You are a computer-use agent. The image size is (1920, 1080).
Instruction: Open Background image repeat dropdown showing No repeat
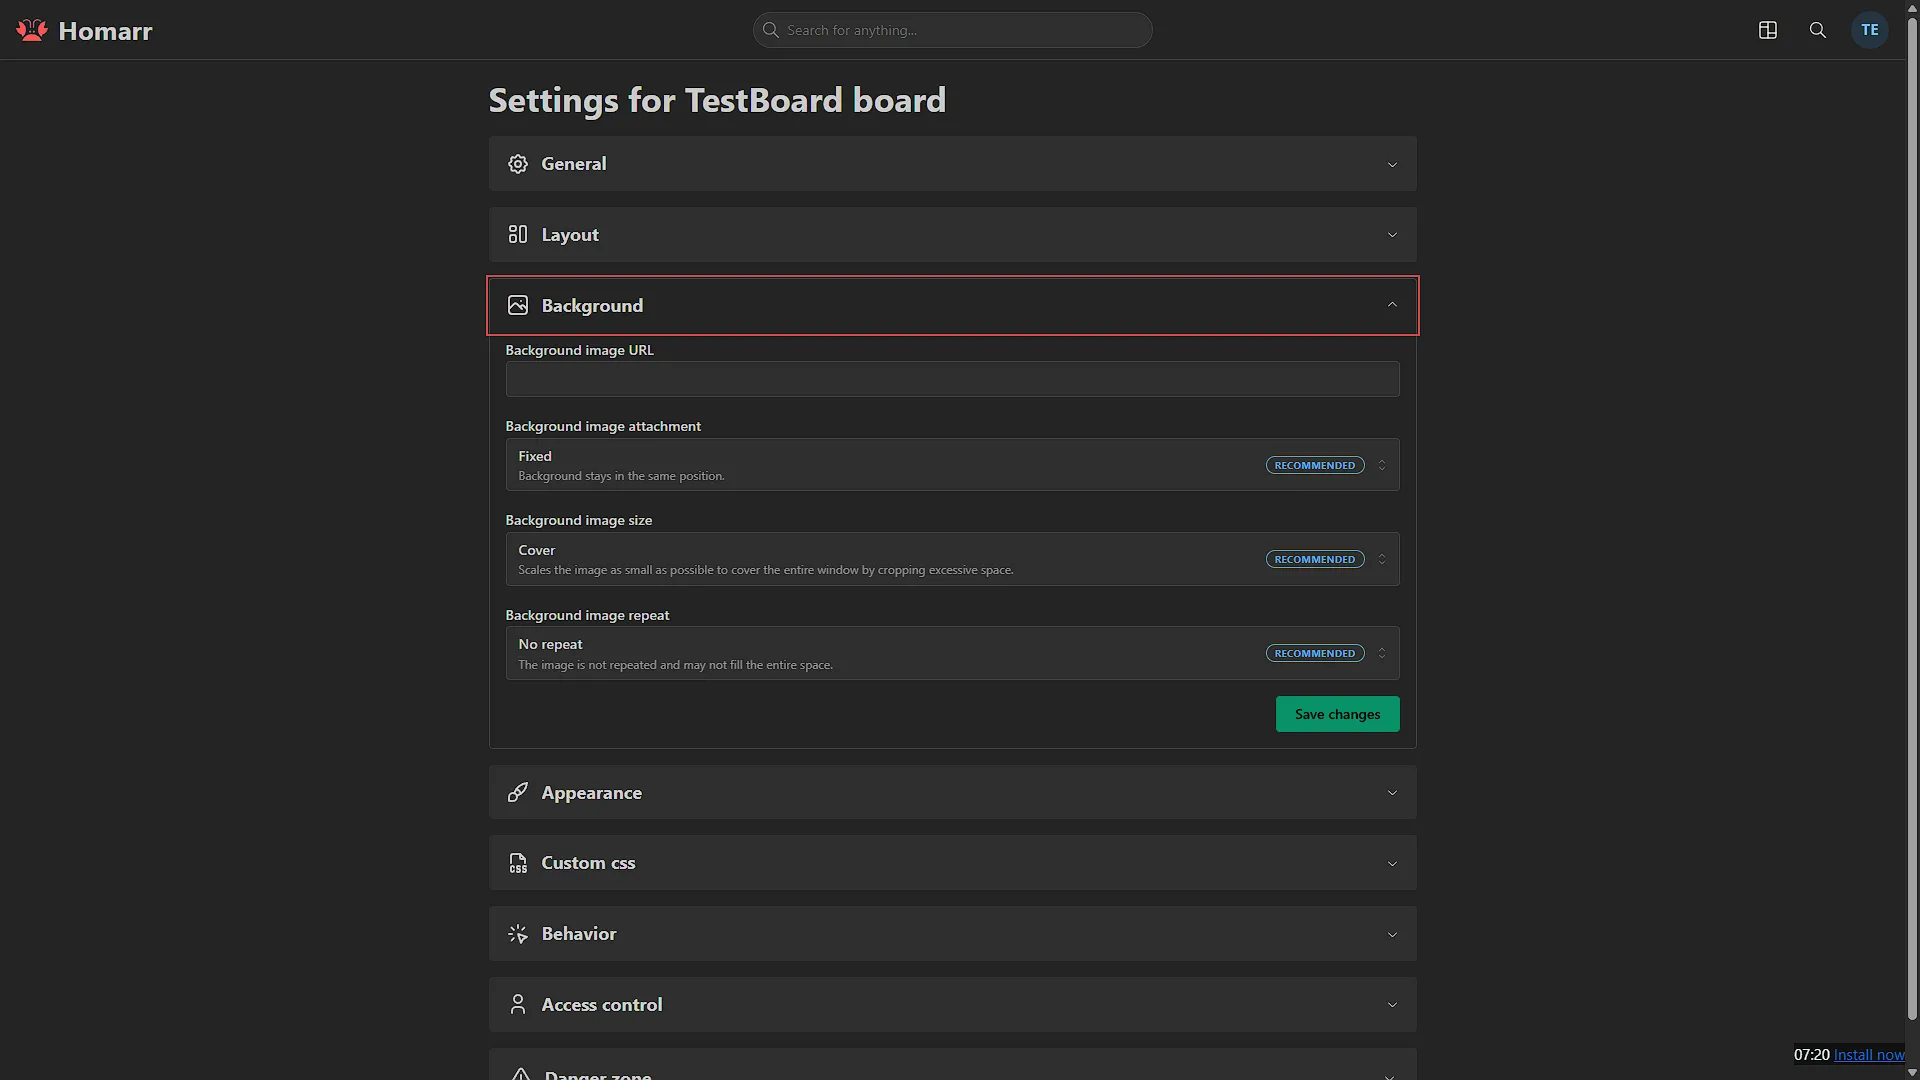(x=952, y=653)
